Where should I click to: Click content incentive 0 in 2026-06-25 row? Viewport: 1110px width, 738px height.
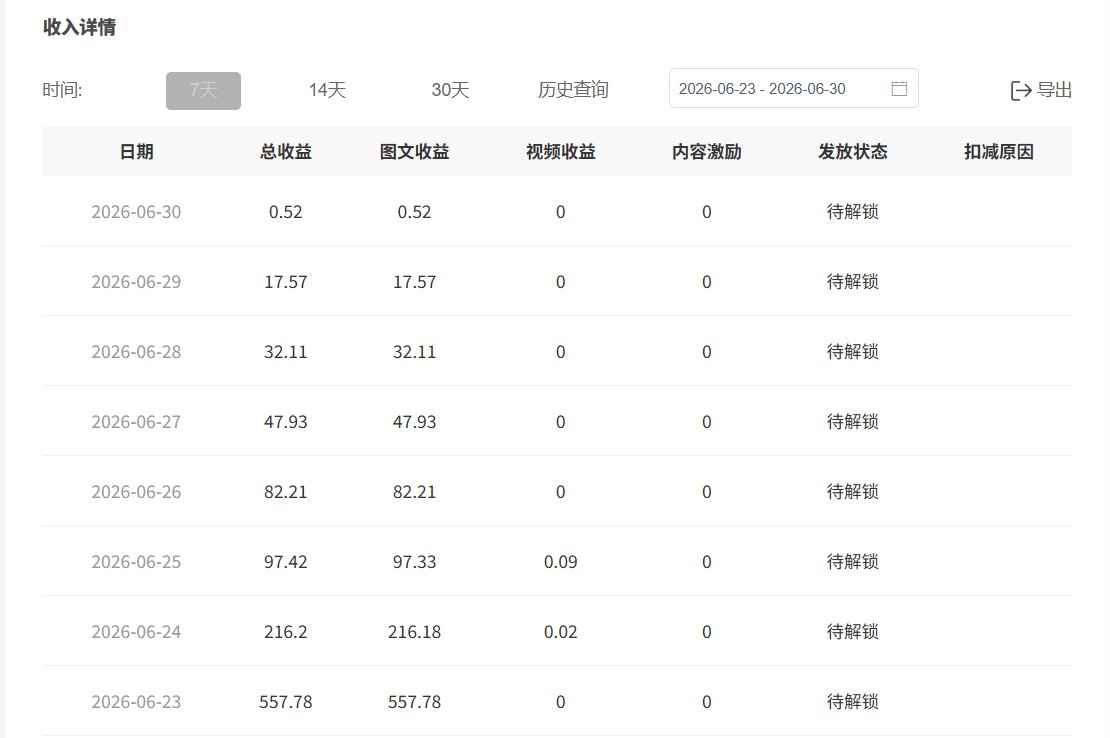[706, 562]
